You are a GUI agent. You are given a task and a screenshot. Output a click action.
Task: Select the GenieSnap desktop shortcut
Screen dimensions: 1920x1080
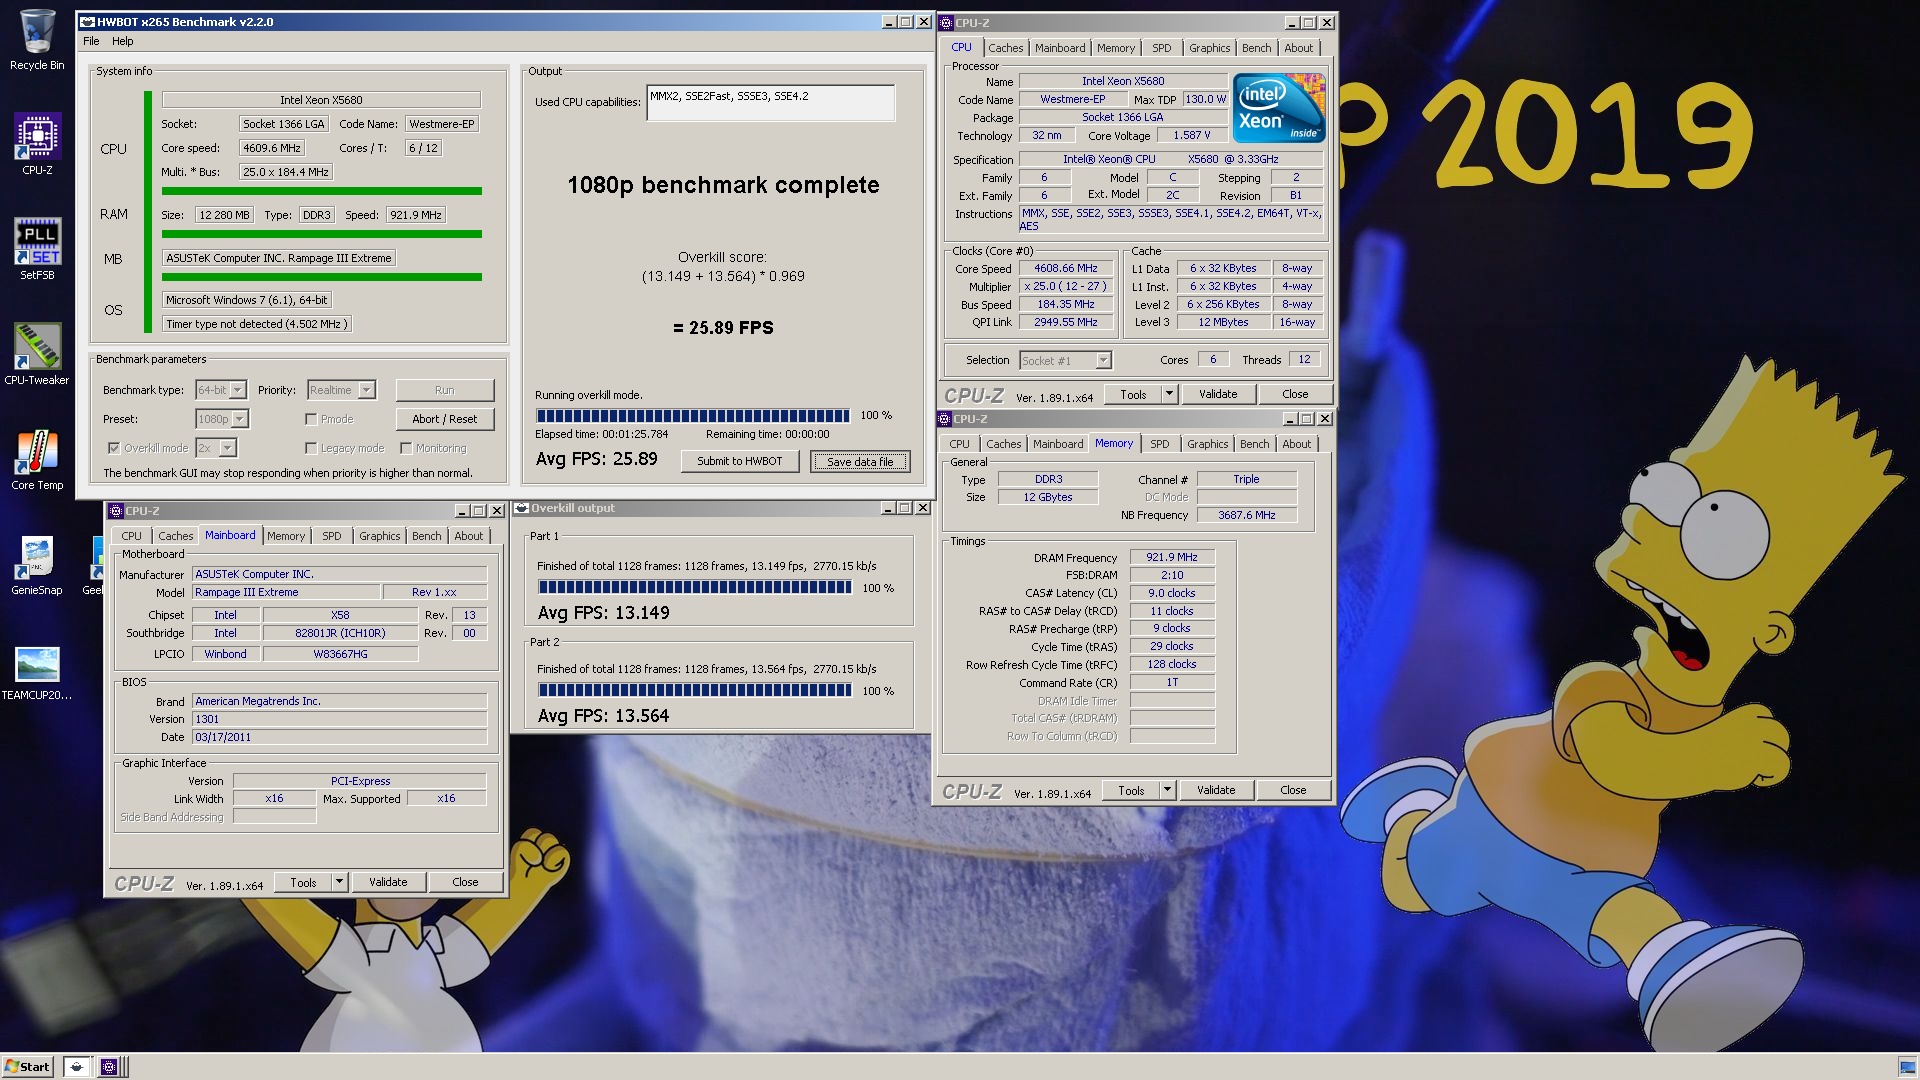pos(37,564)
